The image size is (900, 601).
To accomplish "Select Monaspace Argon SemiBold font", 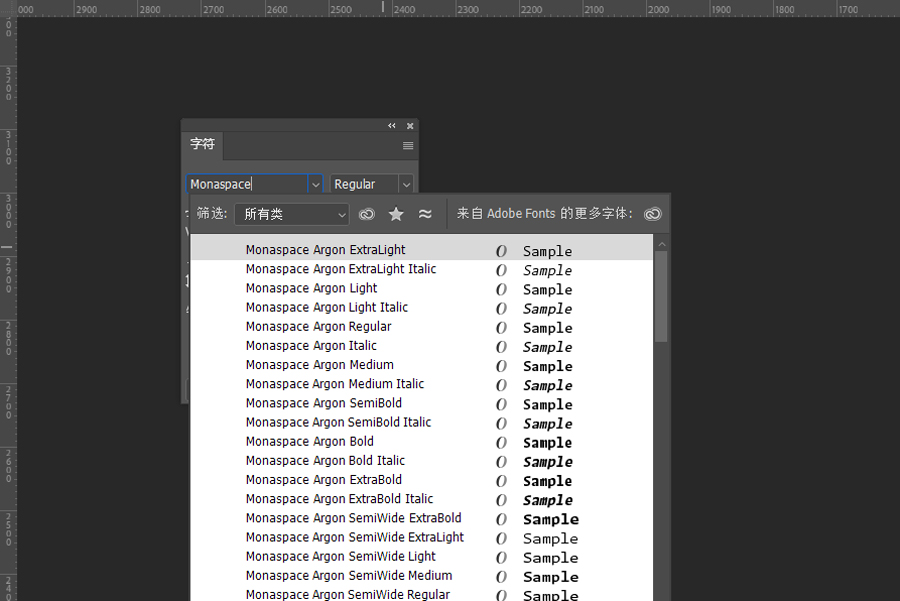I will [422, 403].
